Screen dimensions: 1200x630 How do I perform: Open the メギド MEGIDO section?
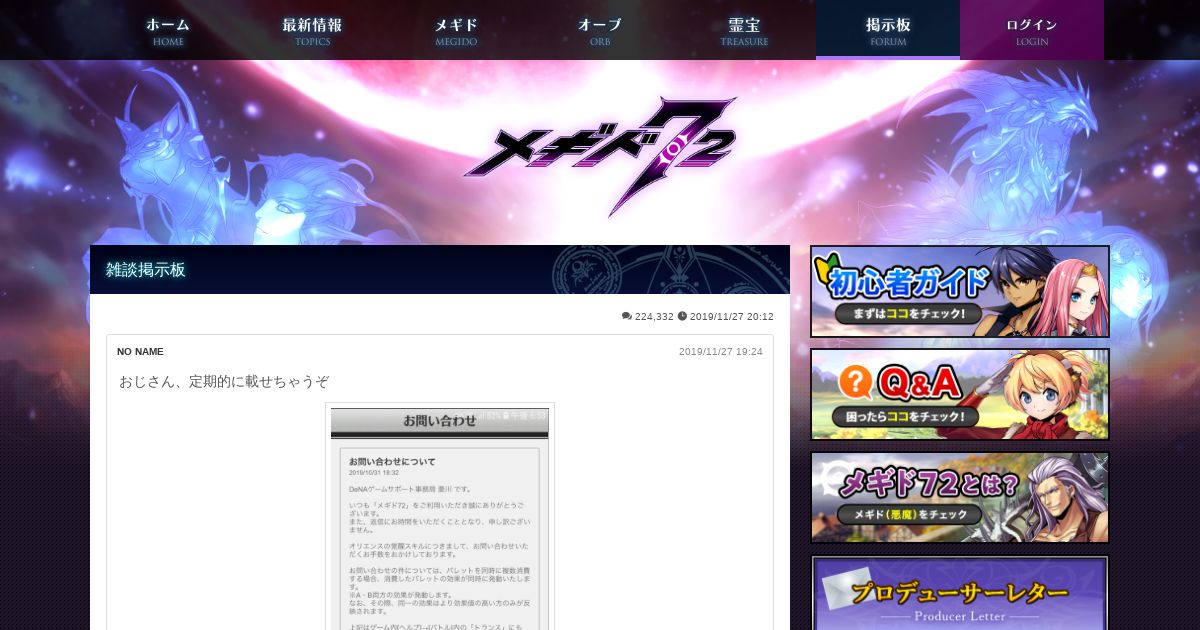[x=456, y=30]
